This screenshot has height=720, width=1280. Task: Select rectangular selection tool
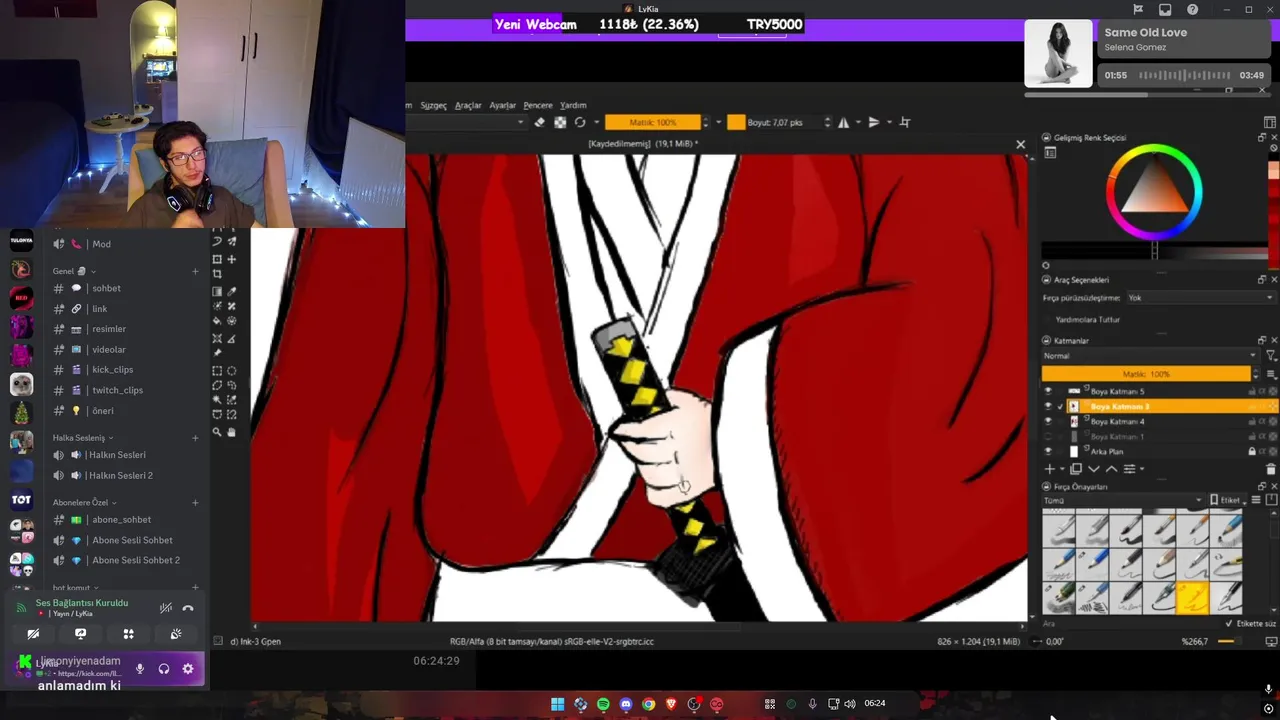[x=217, y=370]
